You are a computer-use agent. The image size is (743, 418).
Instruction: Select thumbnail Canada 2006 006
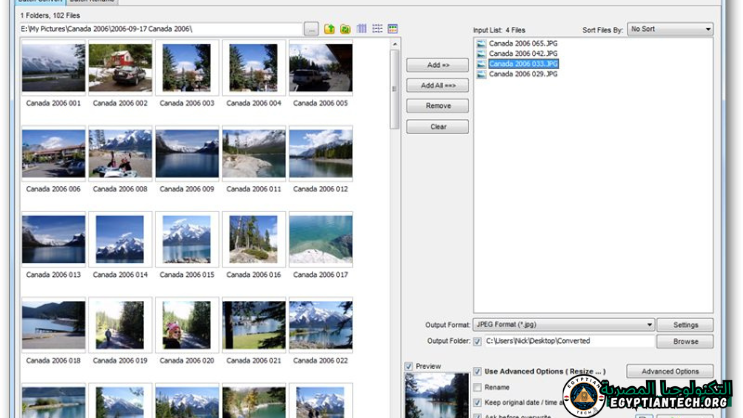[54, 154]
